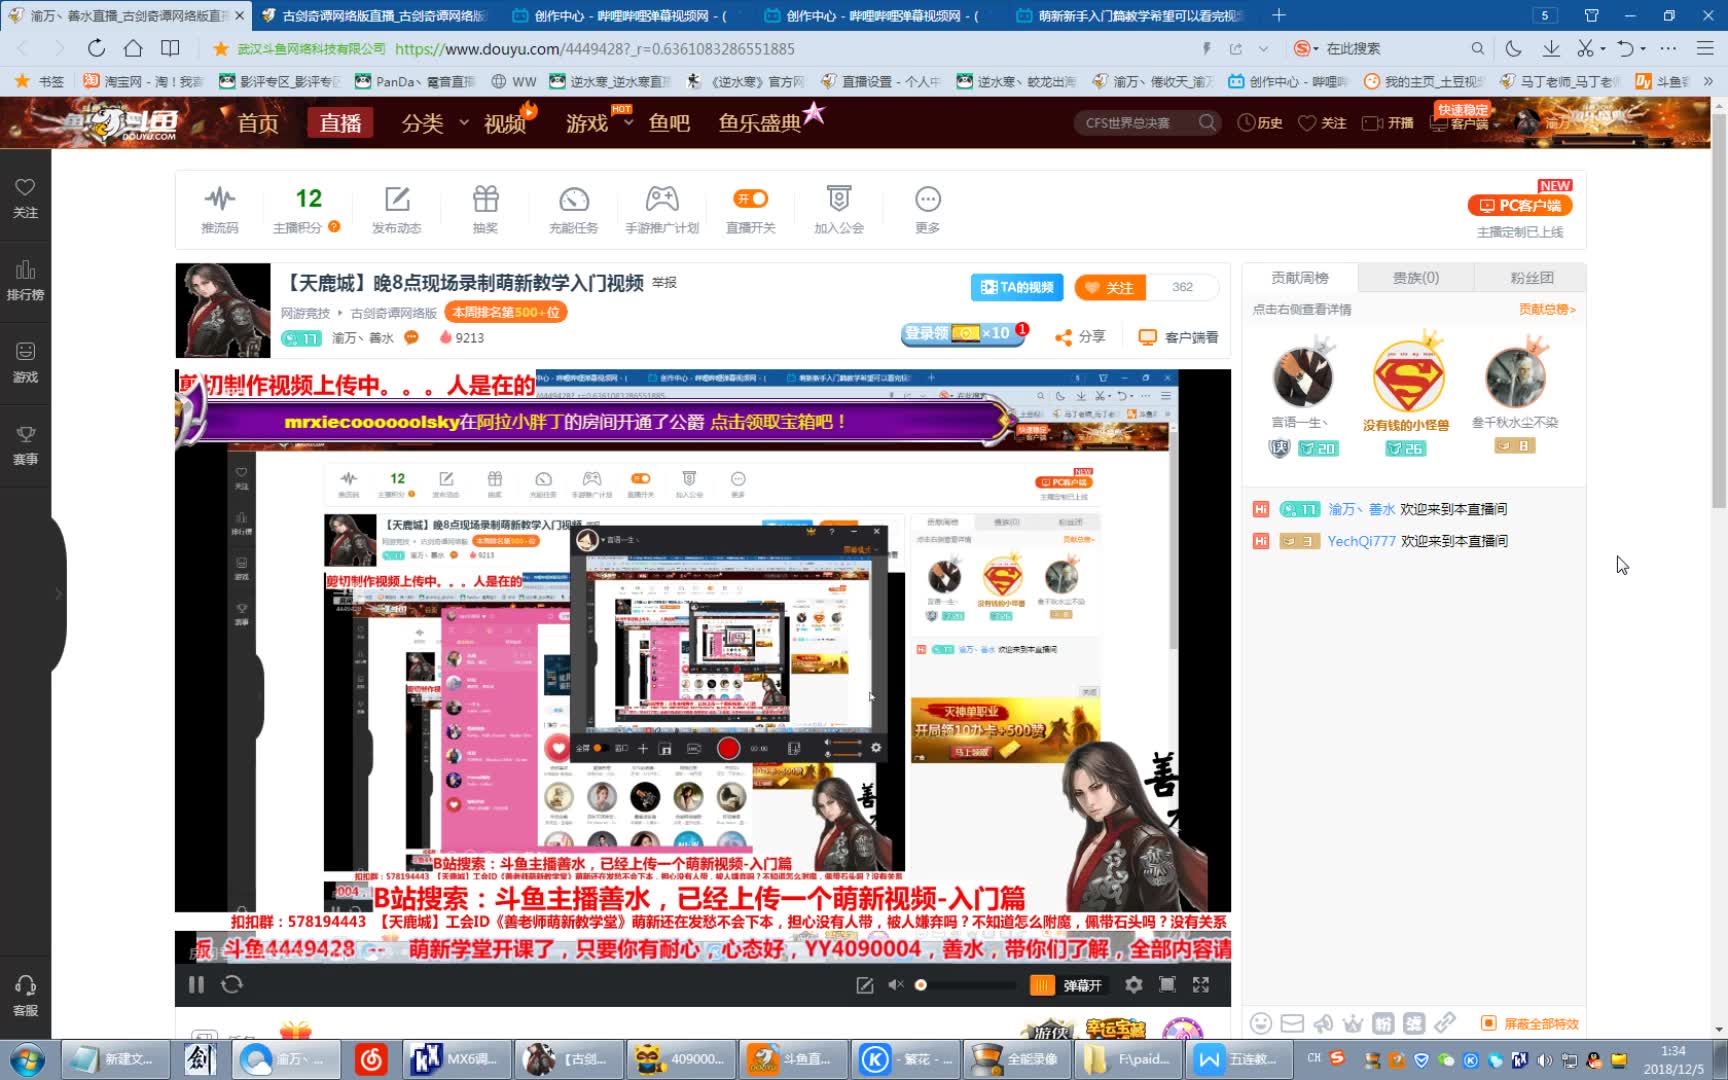Click 举报 report link
Image resolution: width=1728 pixels, height=1080 pixels.
point(665,283)
